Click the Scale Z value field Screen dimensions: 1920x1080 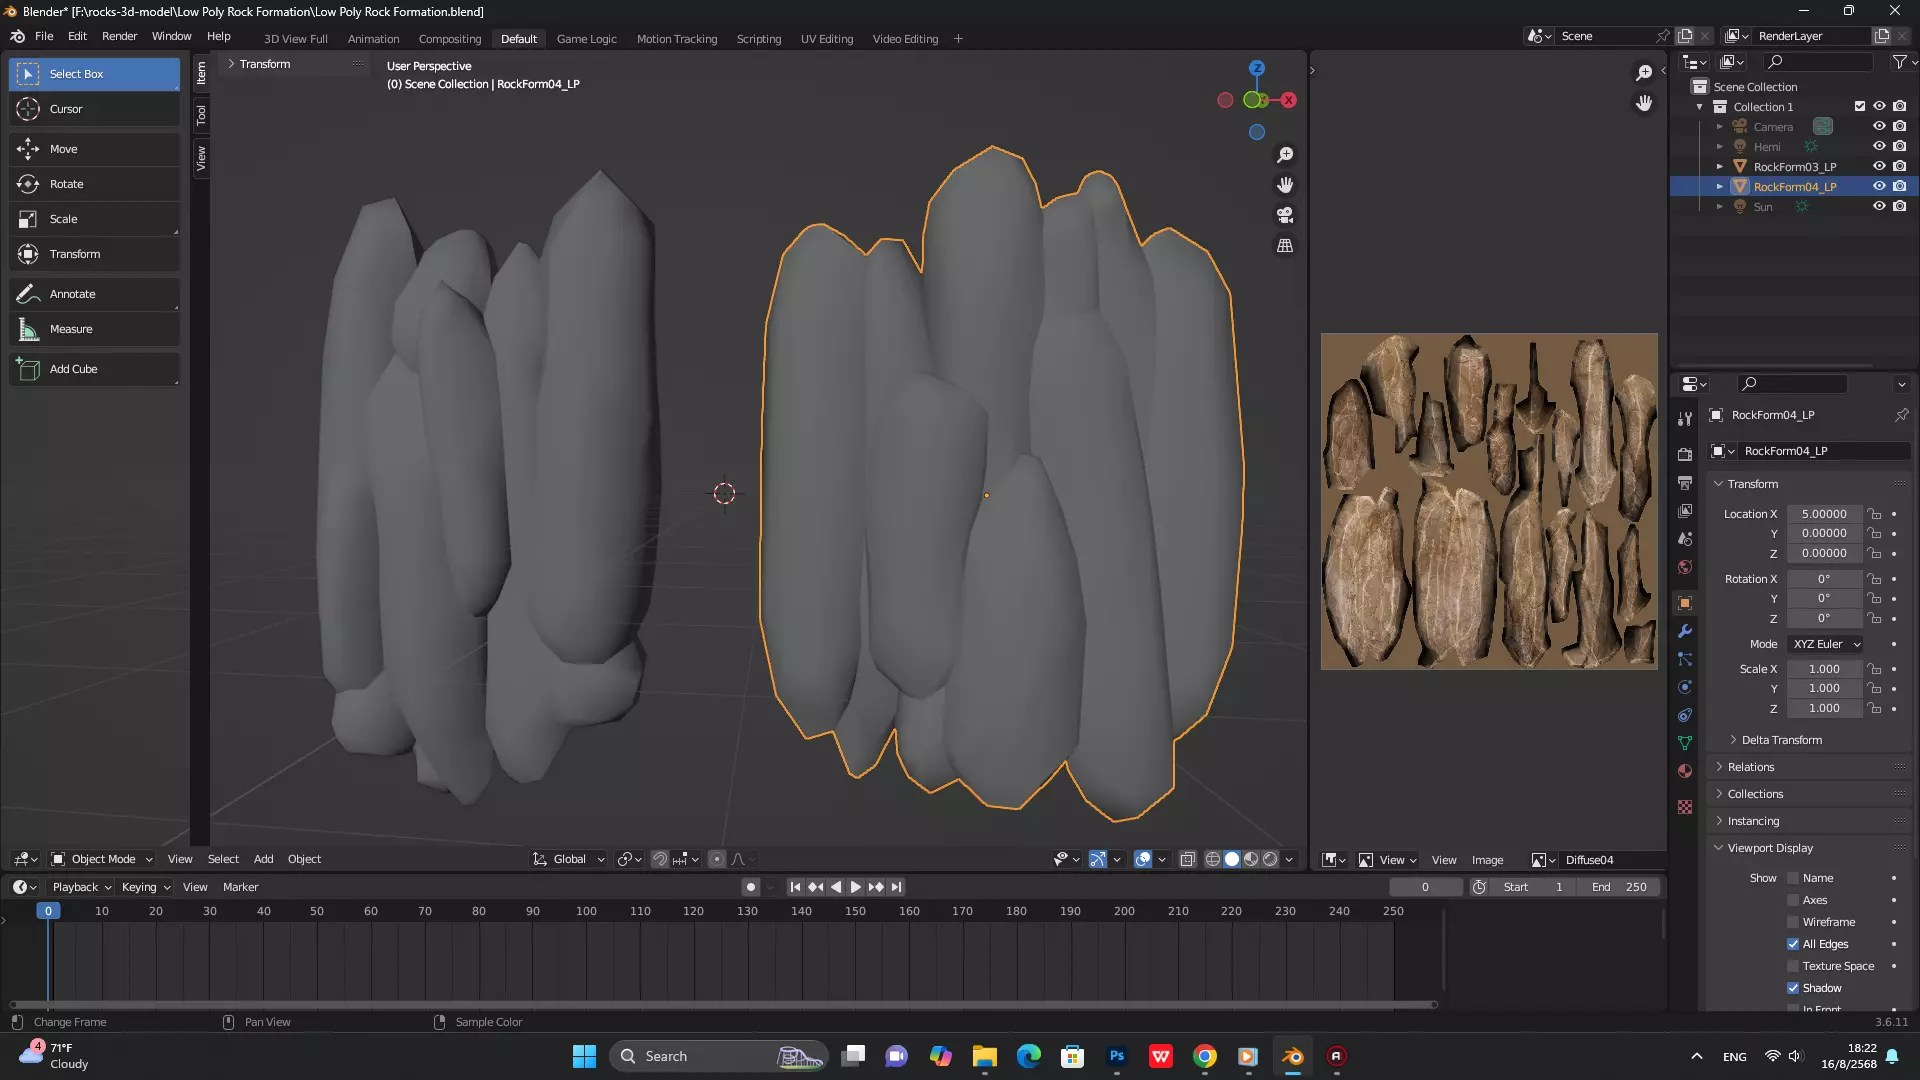coord(1824,708)
